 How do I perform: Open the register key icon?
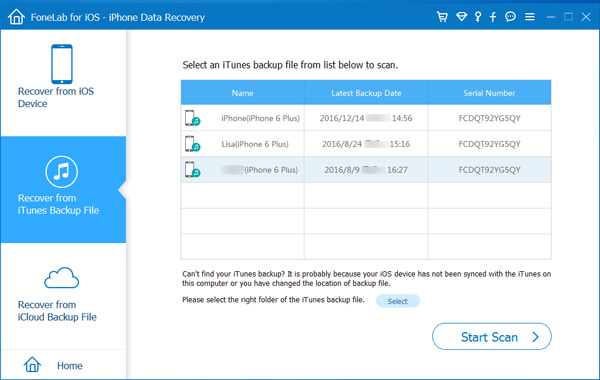click(x=478, y=17)
